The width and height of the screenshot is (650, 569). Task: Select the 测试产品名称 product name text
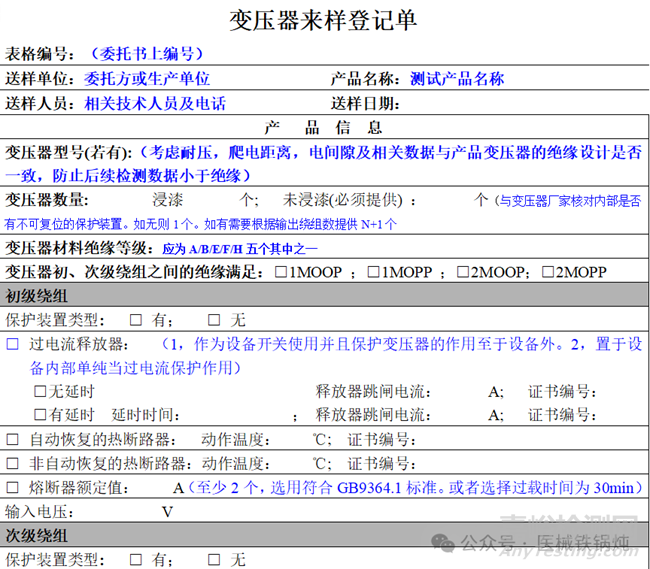coord(458,79)
